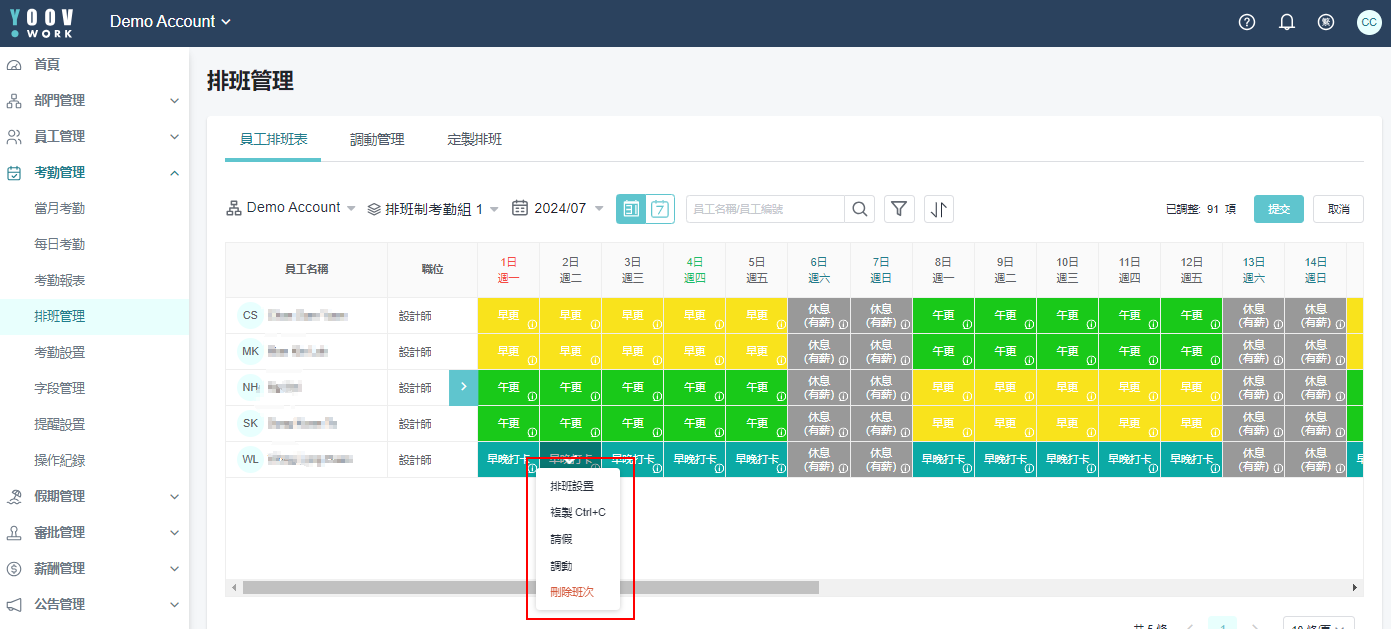Open the help question mark icon

point(1246,22)
